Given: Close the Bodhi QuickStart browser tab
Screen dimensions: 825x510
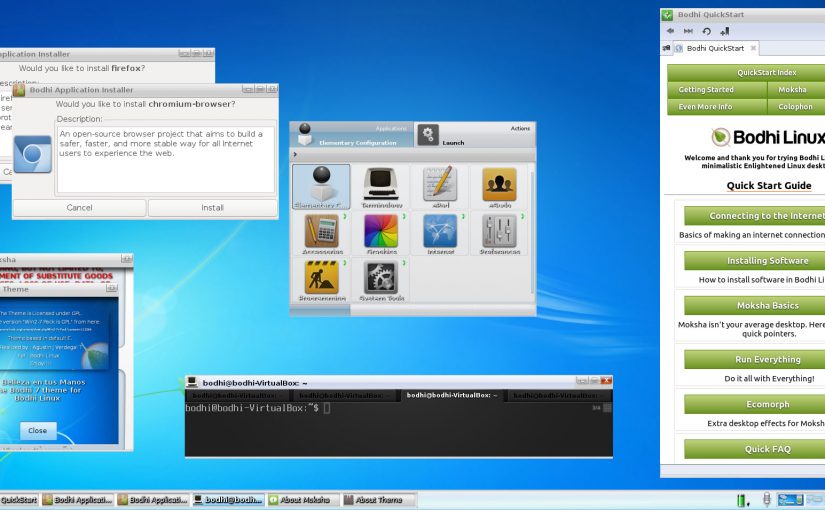Looking at the screenshot, I should (x=753, y=48).
